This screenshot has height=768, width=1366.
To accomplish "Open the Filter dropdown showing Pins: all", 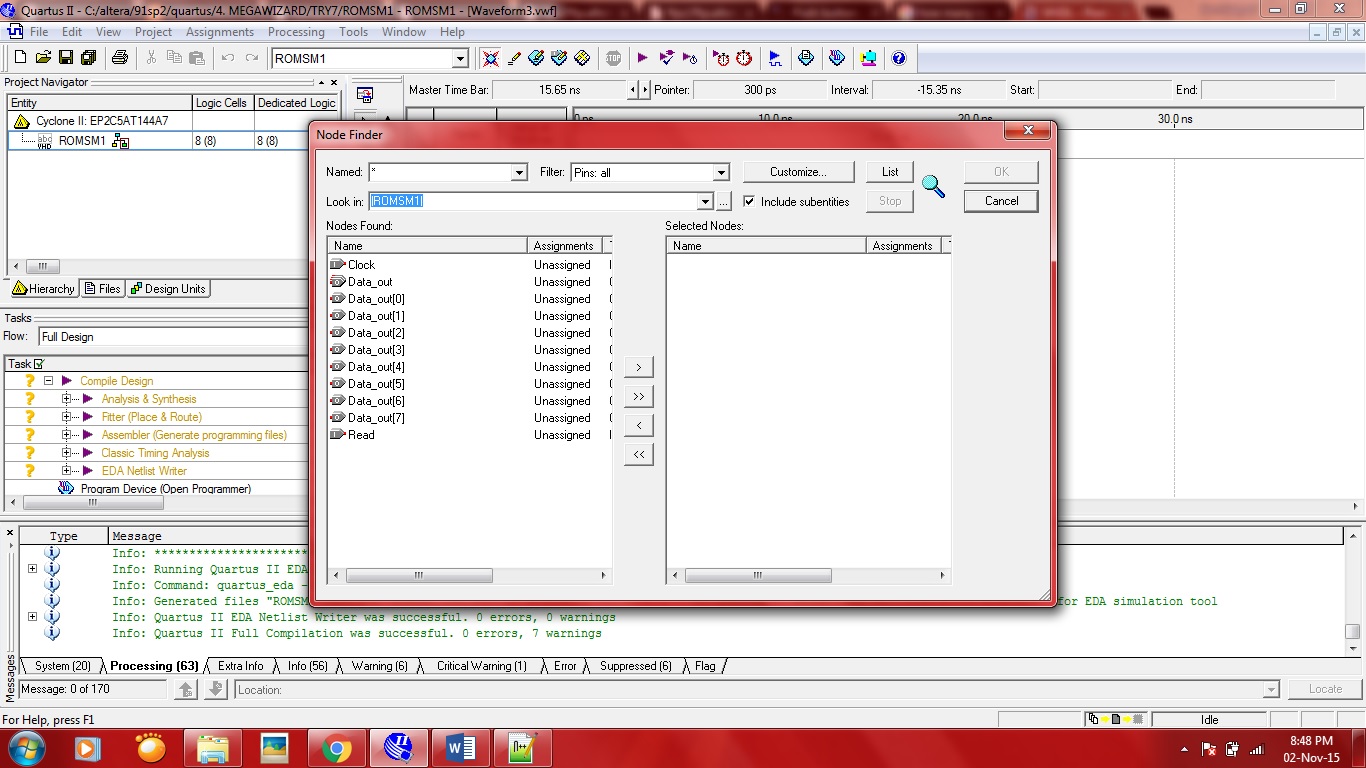I will [x=721, y=173].
